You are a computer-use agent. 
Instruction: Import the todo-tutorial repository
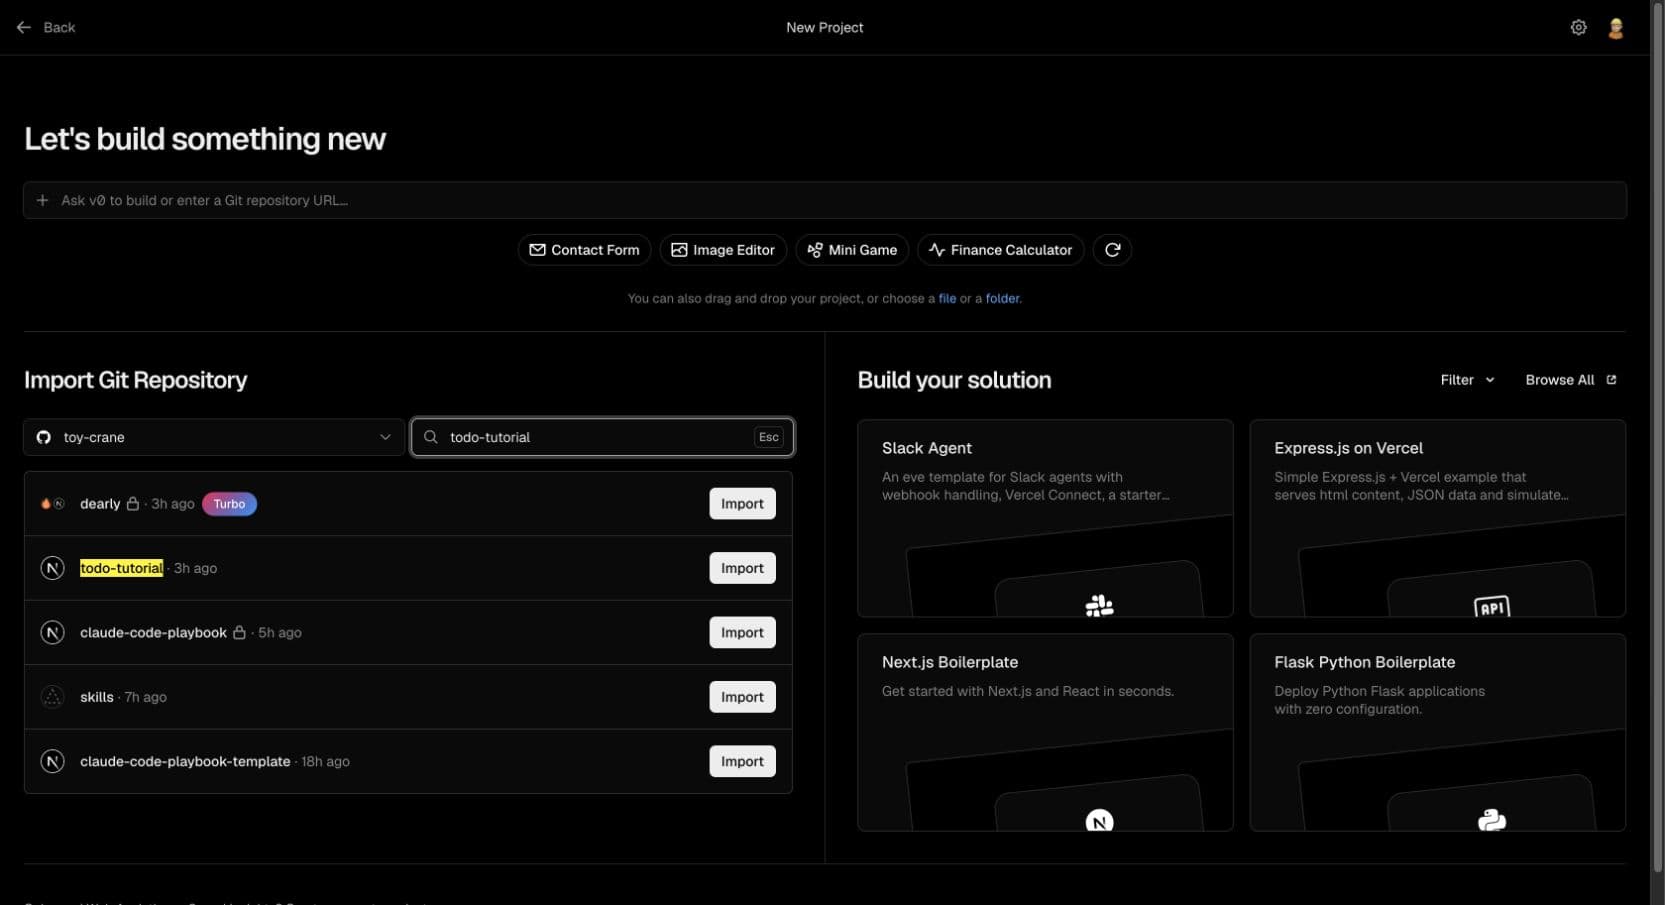click(742, 568)
